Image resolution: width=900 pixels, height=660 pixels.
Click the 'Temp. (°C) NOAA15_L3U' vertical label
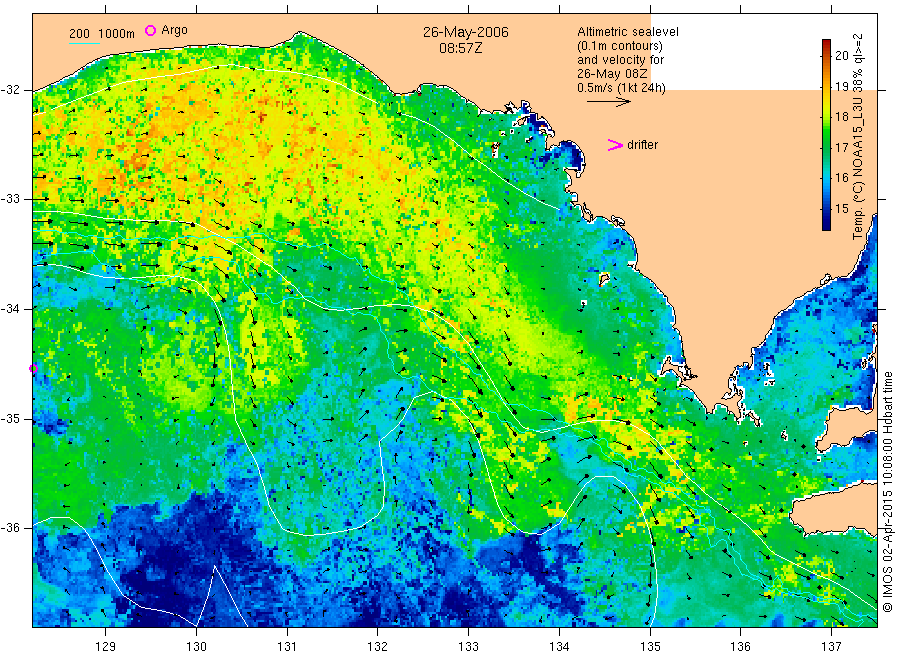[858, 169]
